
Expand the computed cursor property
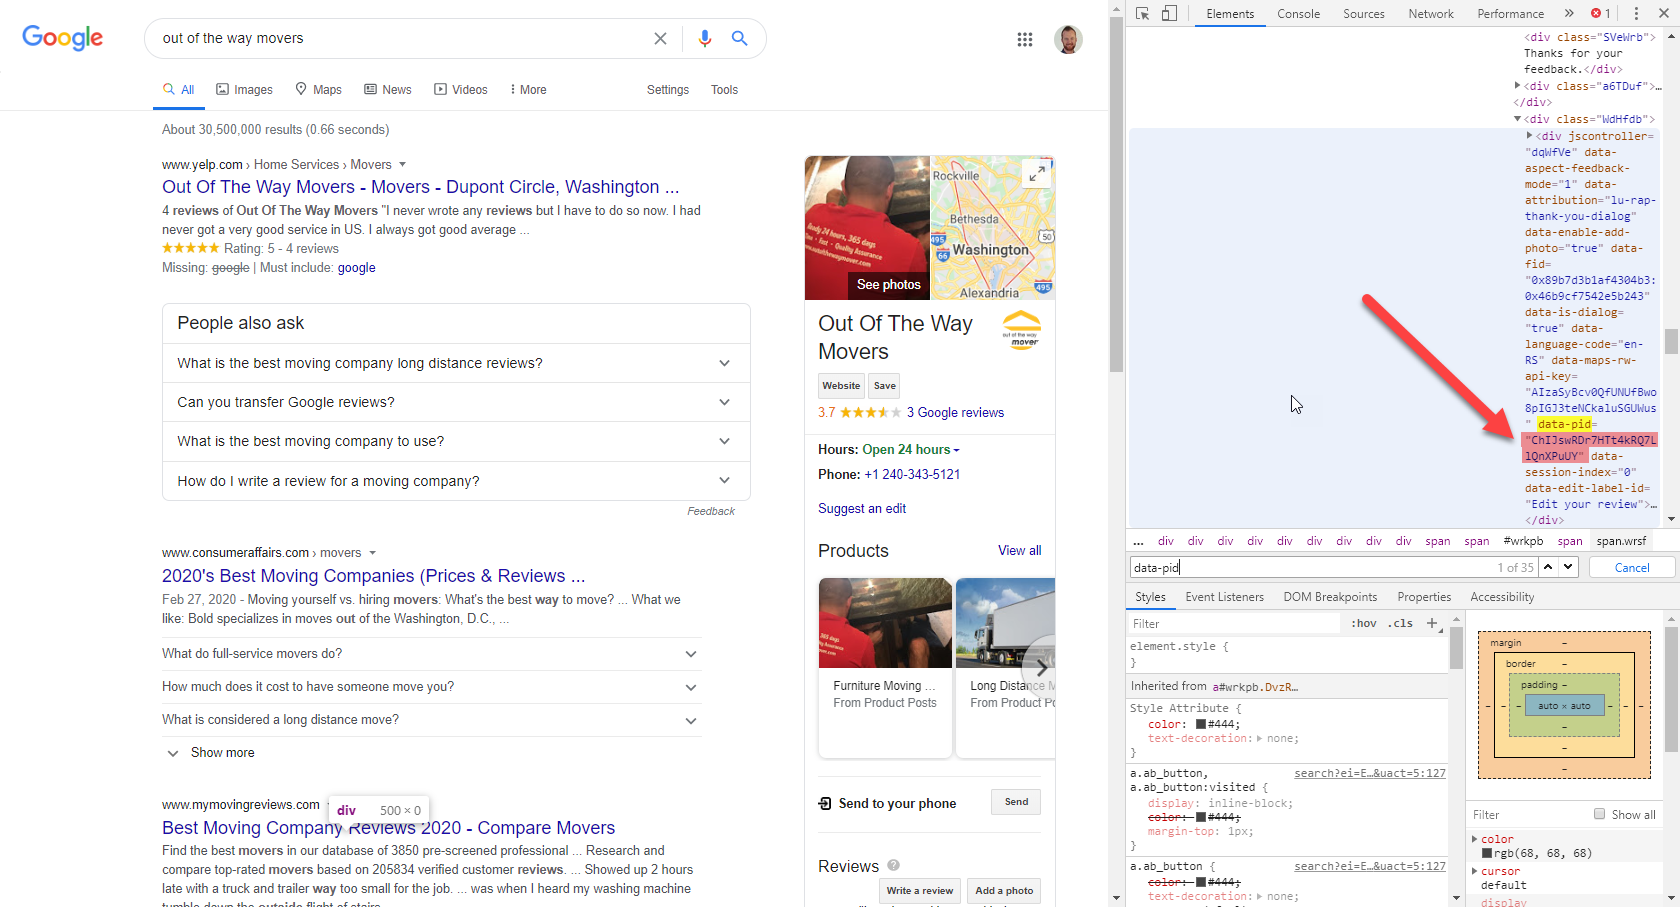point(1475,871)
